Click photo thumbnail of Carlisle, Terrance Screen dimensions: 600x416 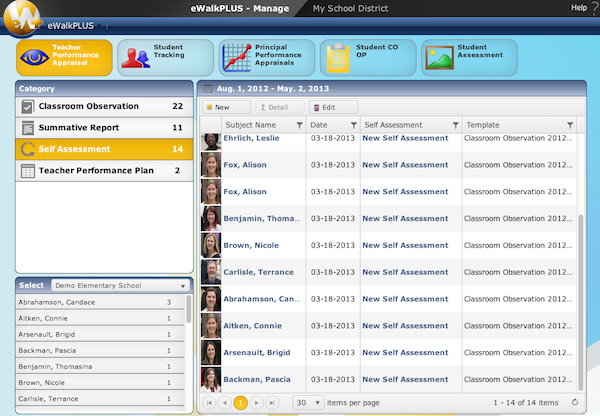211,272
